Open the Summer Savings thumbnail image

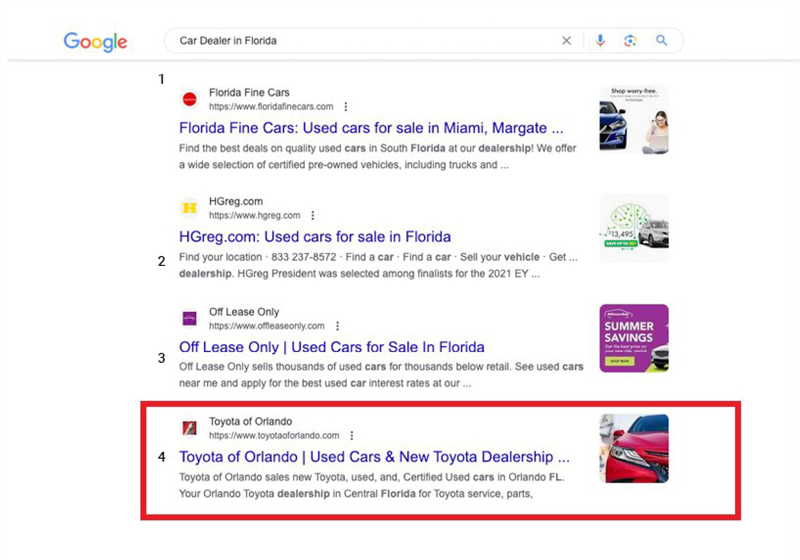634,338
